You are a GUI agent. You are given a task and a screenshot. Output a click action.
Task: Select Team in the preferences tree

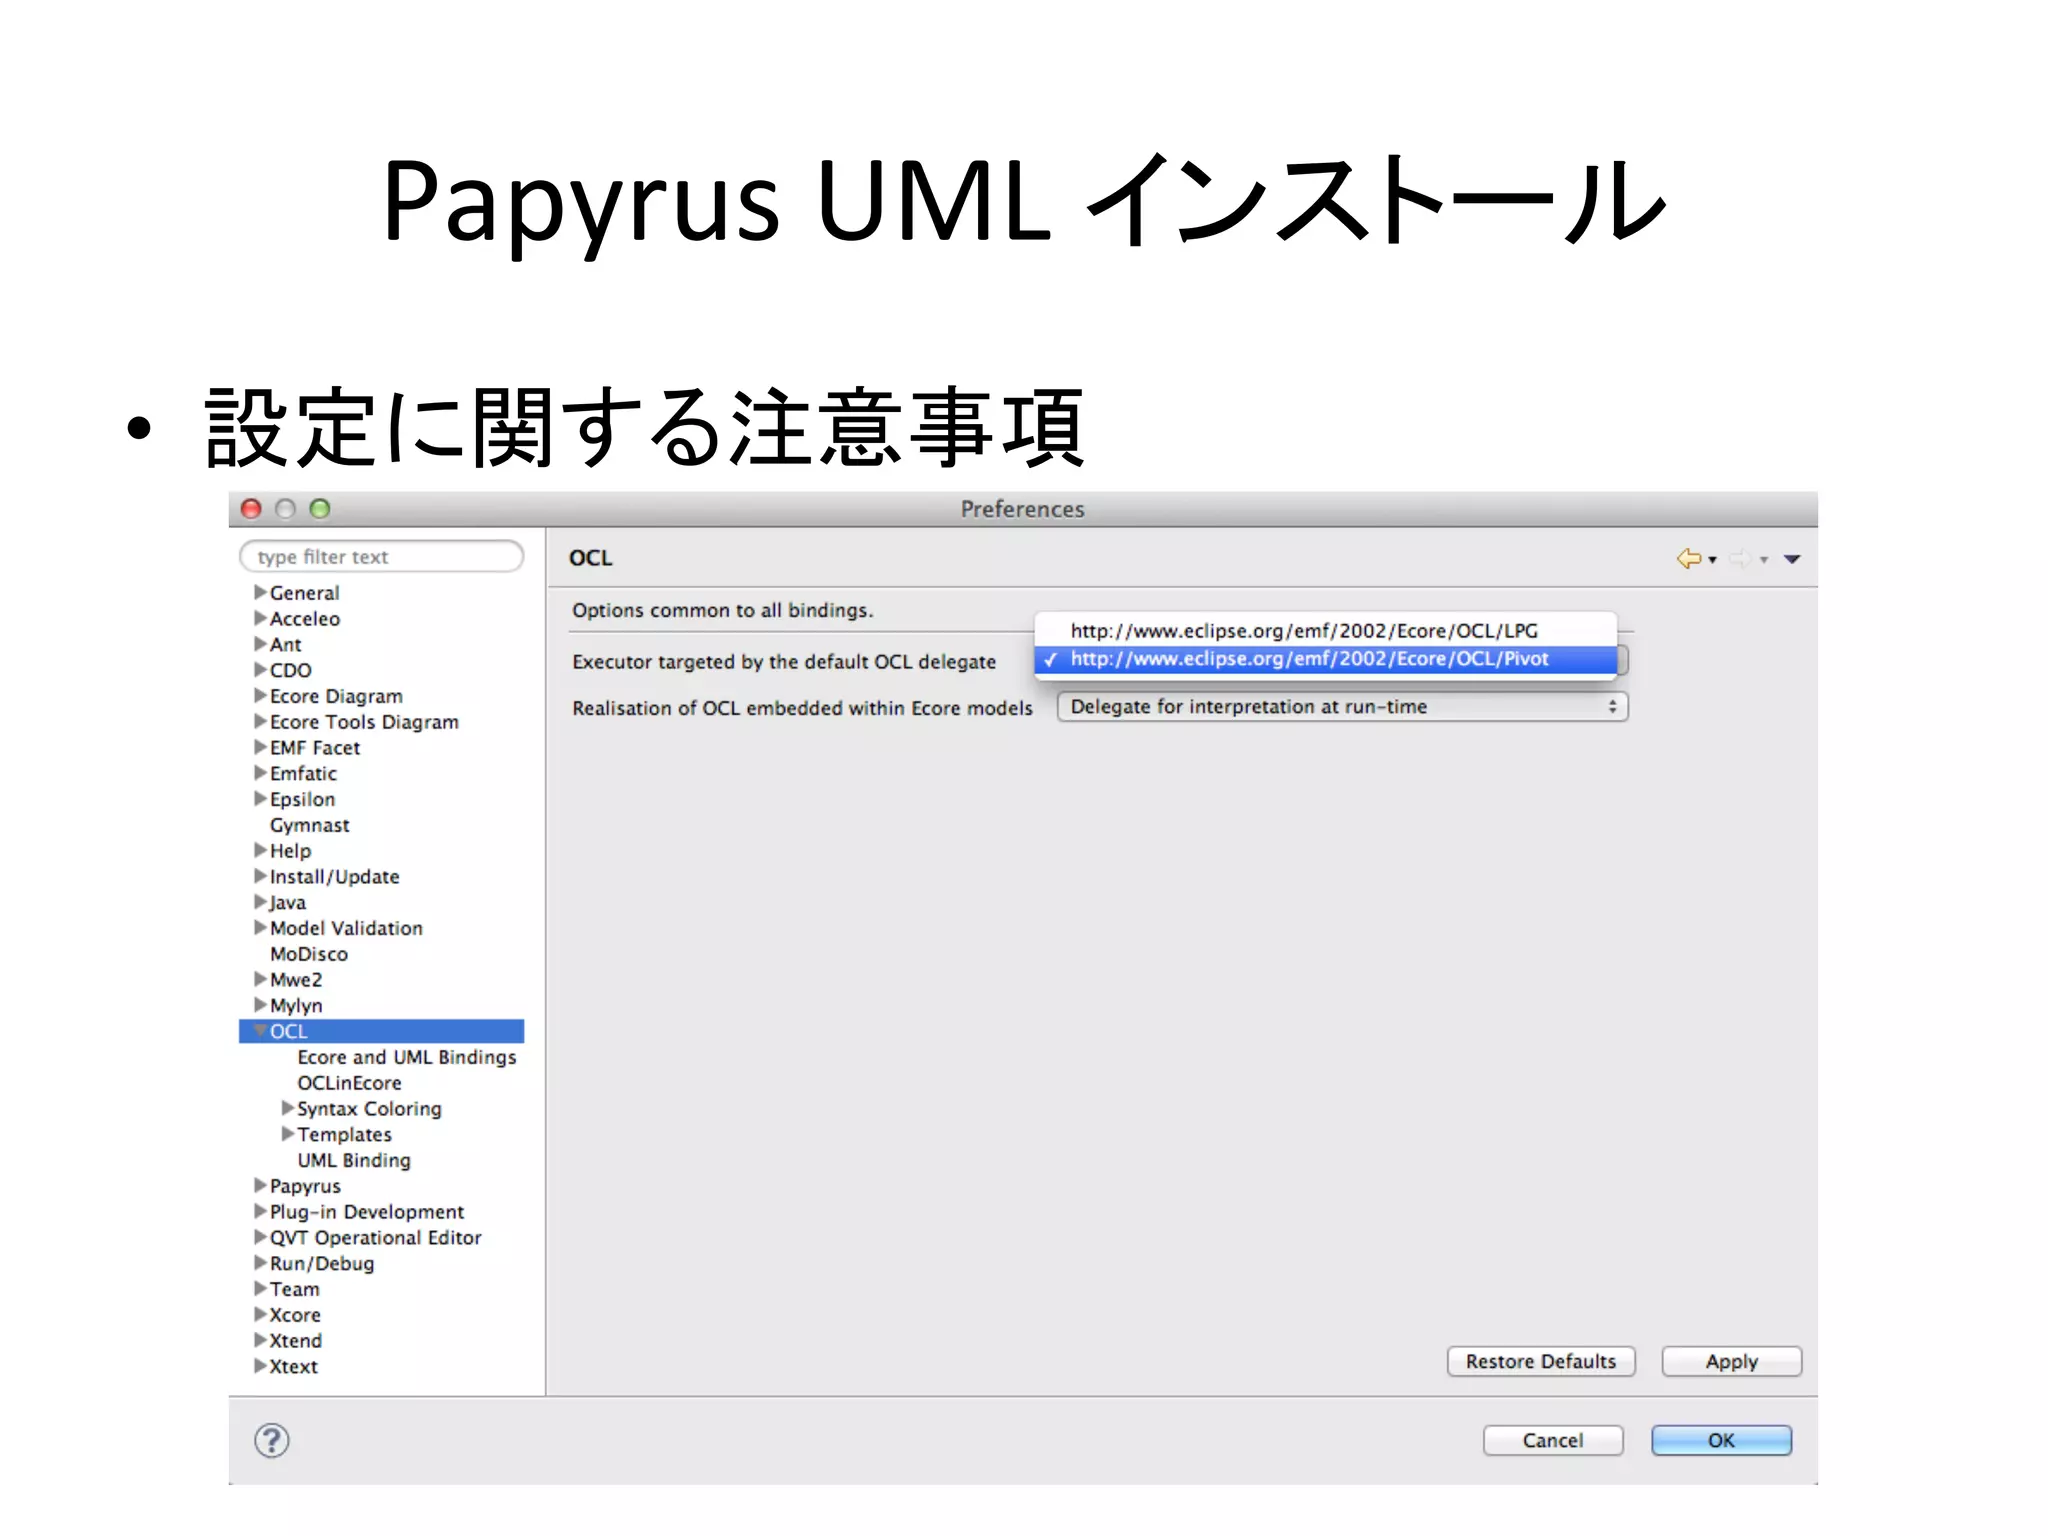point(294,1289)
